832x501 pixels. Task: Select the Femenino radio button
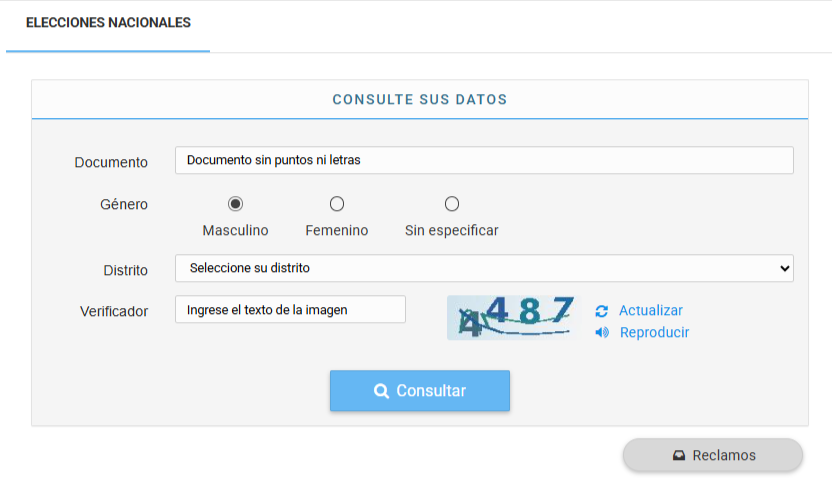(x=337, y=204)
